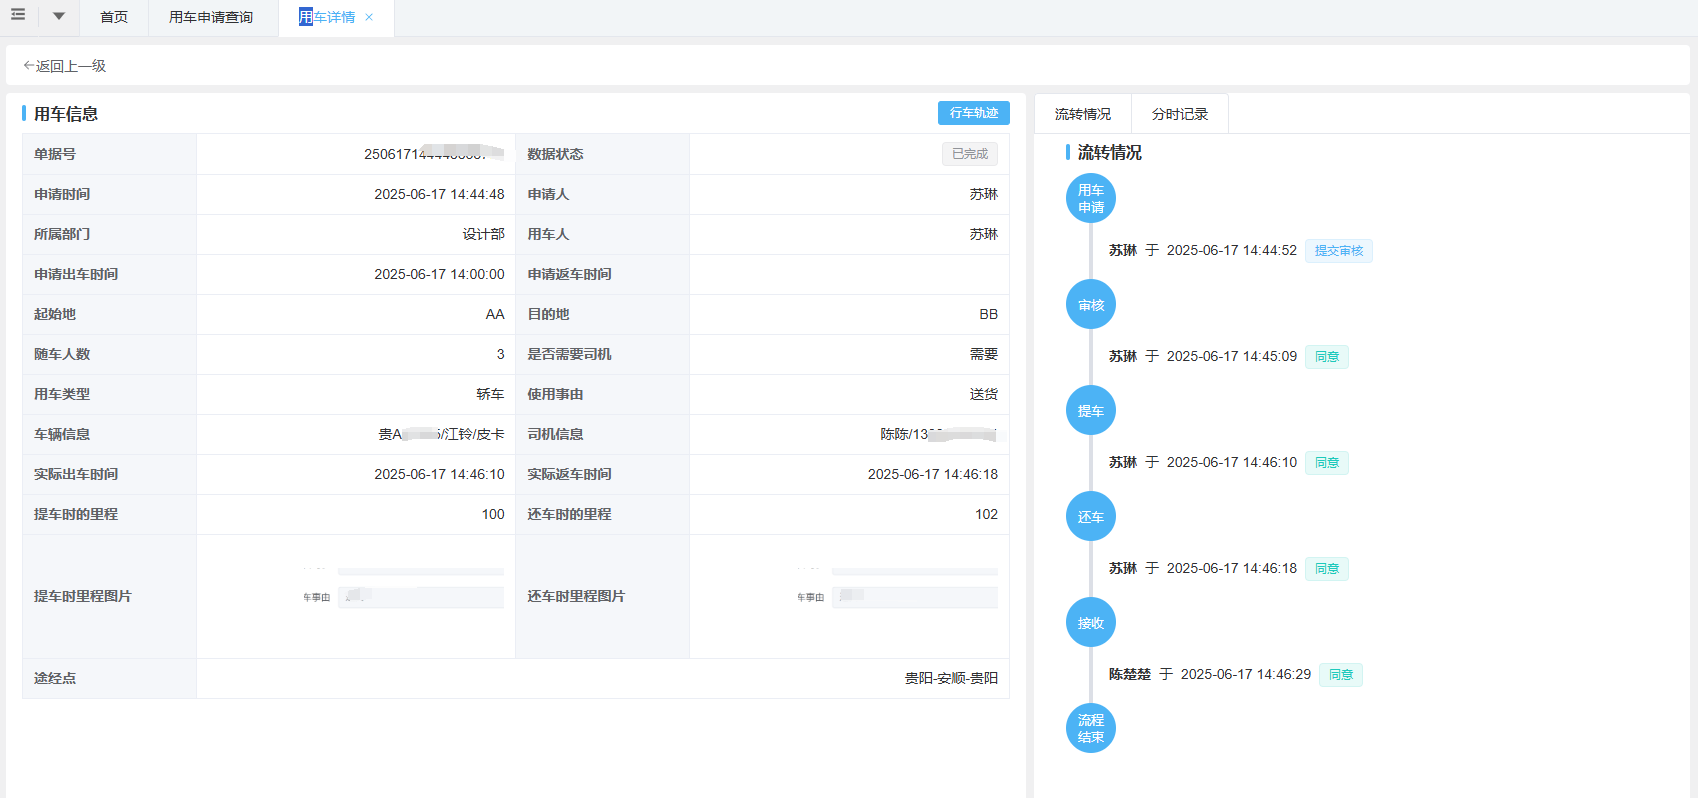Select the 流转情况 tab
Screen dimensions: 1698x798
coord(1082,114)
